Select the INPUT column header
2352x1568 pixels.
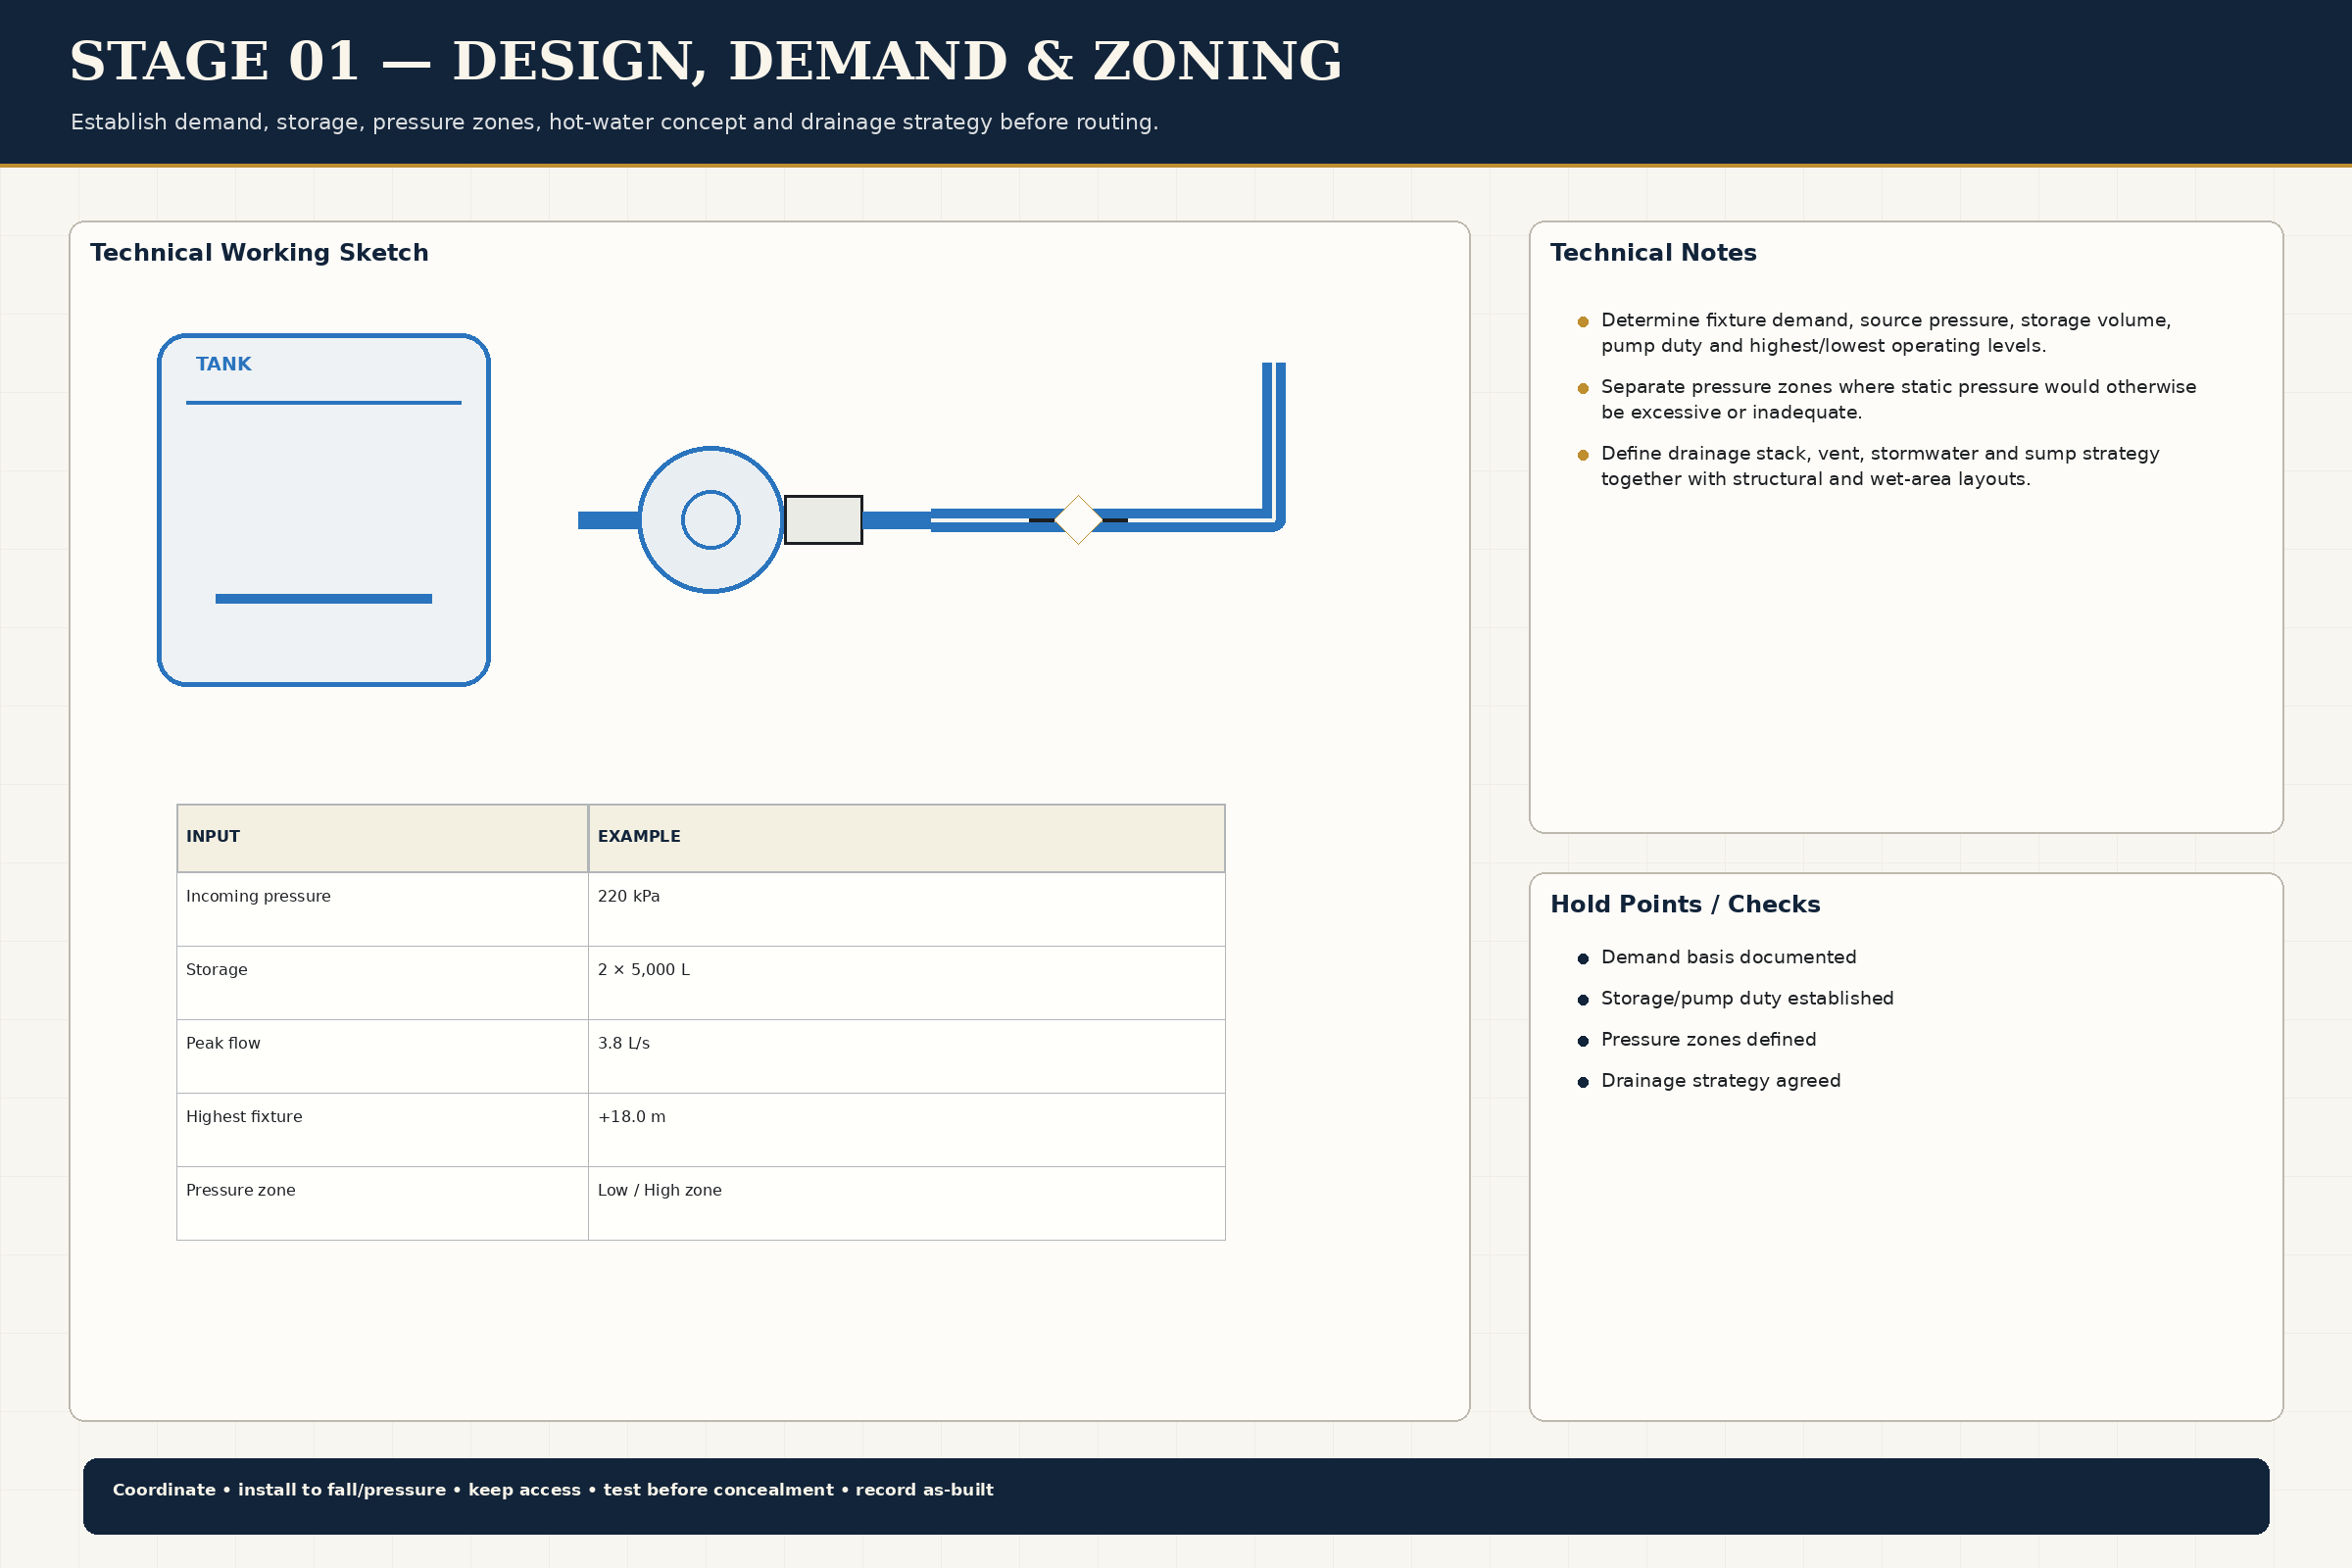click(x=382, y=838)
